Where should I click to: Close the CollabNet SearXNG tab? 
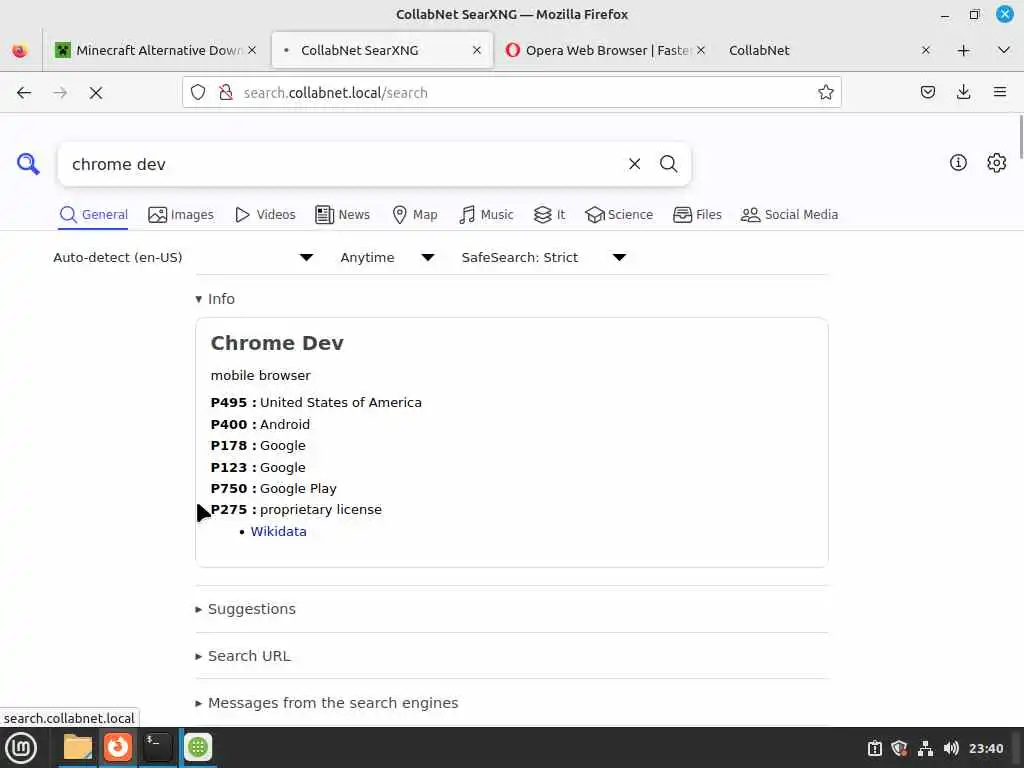pyautogui.click(x=477, y=50)
